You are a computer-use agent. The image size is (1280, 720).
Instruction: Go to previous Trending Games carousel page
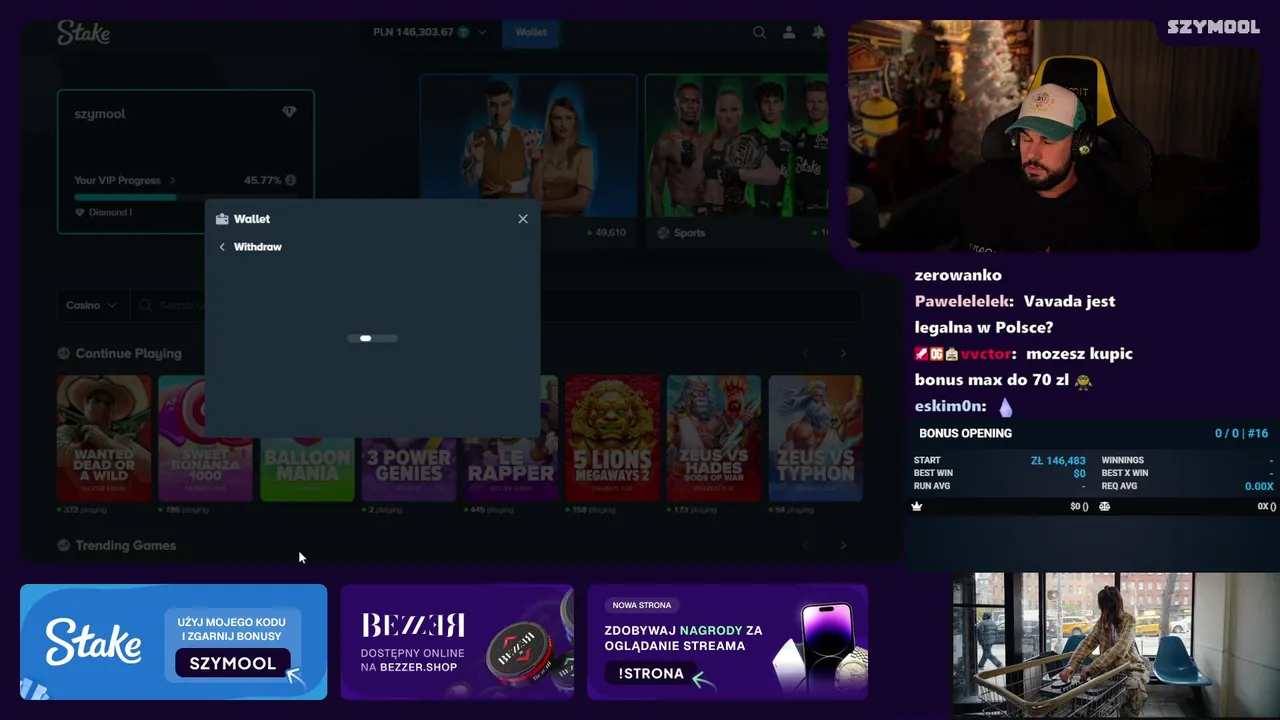(805, 545)
